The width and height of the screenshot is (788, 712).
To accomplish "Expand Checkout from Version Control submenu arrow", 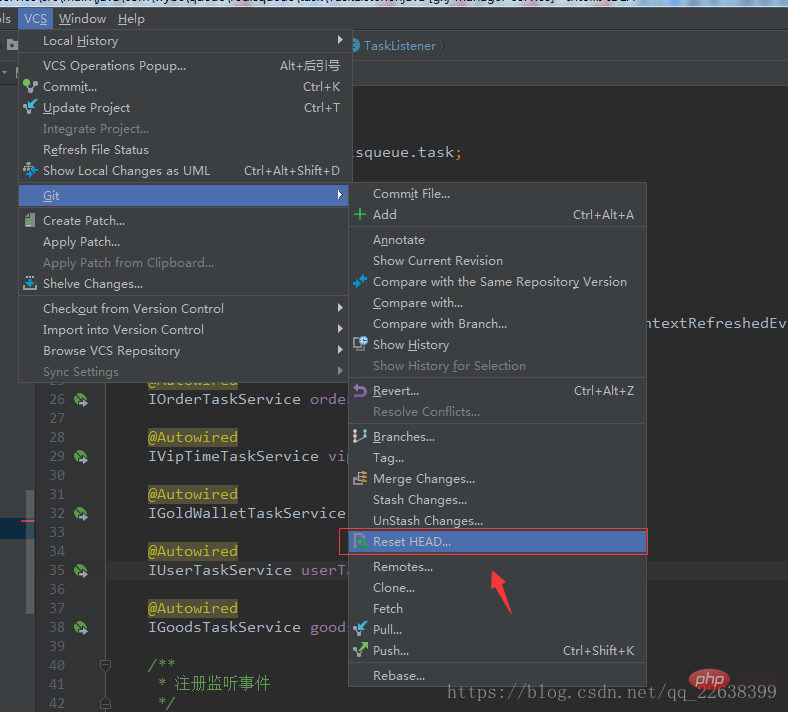I will click(340, 308).
